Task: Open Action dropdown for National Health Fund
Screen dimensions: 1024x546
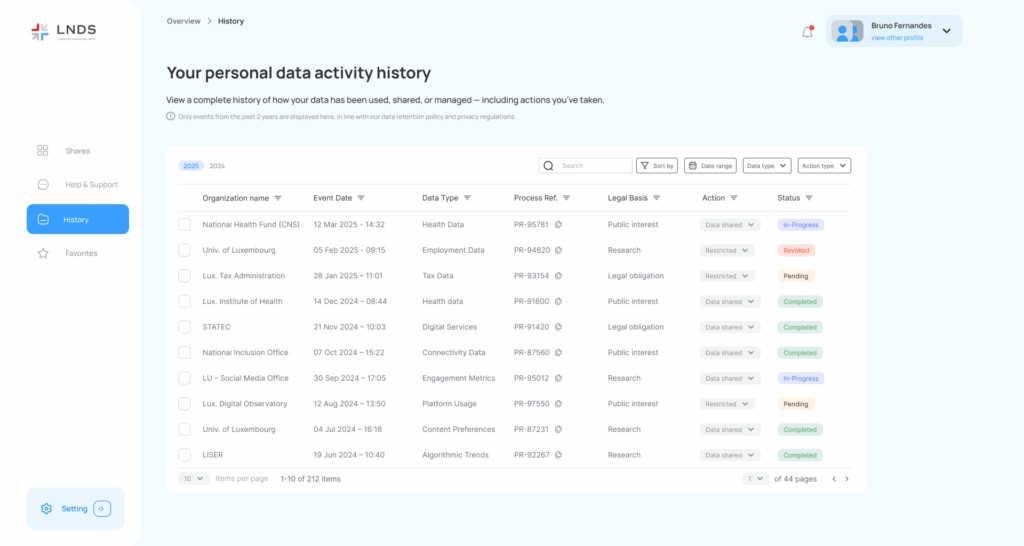Action: tap(730, 225)
